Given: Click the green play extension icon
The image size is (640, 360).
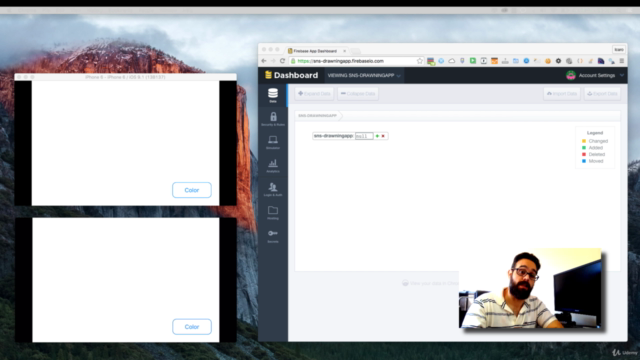Looking at the screenshot, I should pos(473,61).
